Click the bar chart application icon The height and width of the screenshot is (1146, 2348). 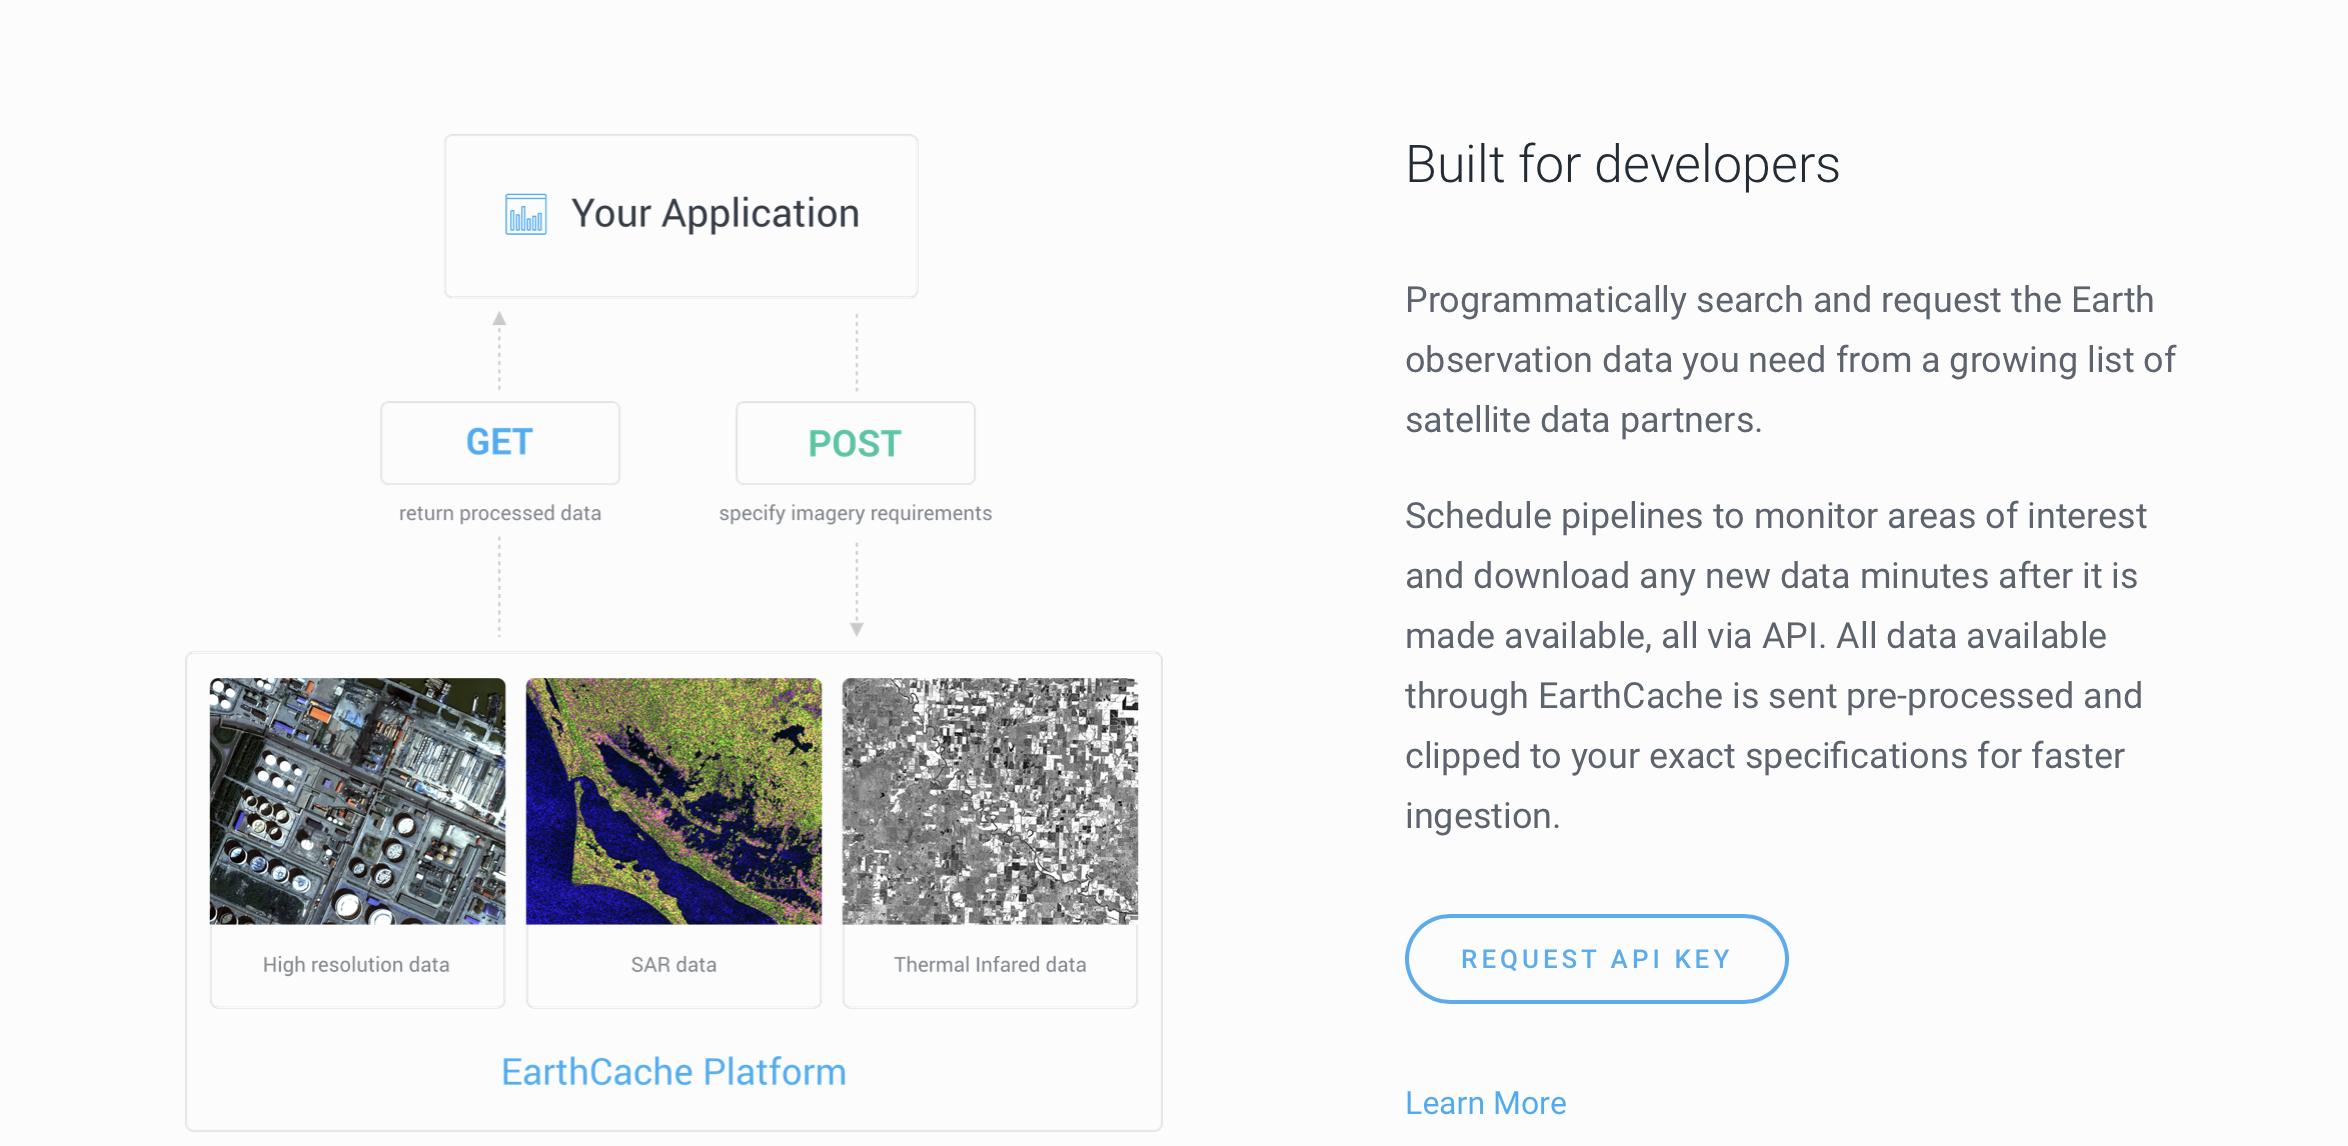(x=526, y=214)
